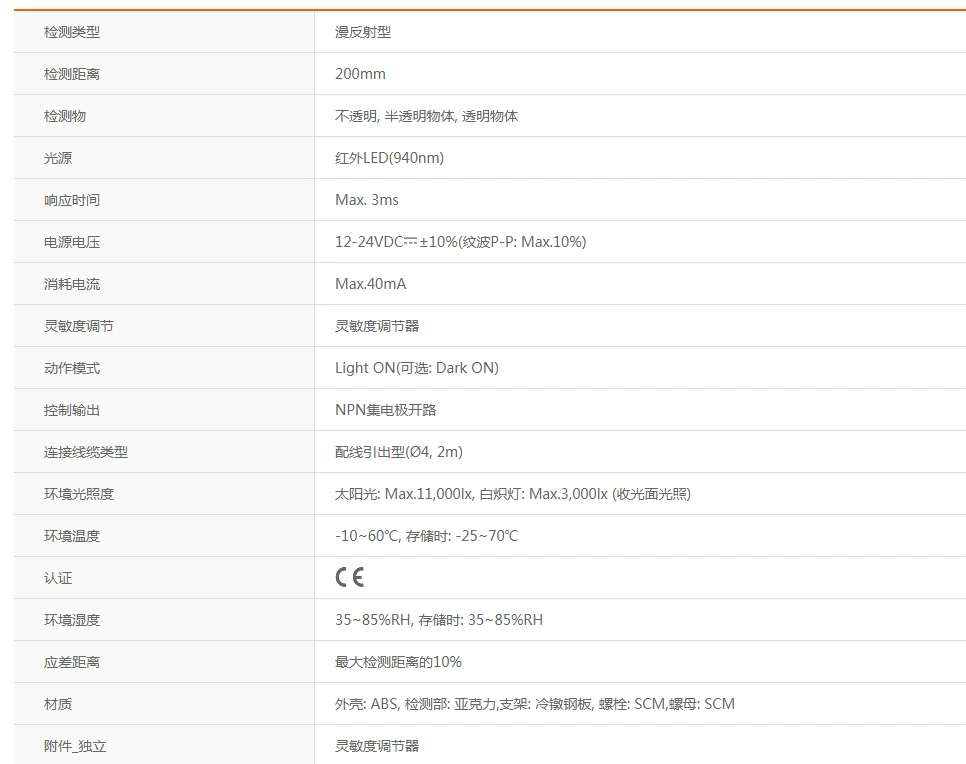Select 'NPN集电极开路' value
Viewport: 966px width, 764px height.
coord(386,410)
